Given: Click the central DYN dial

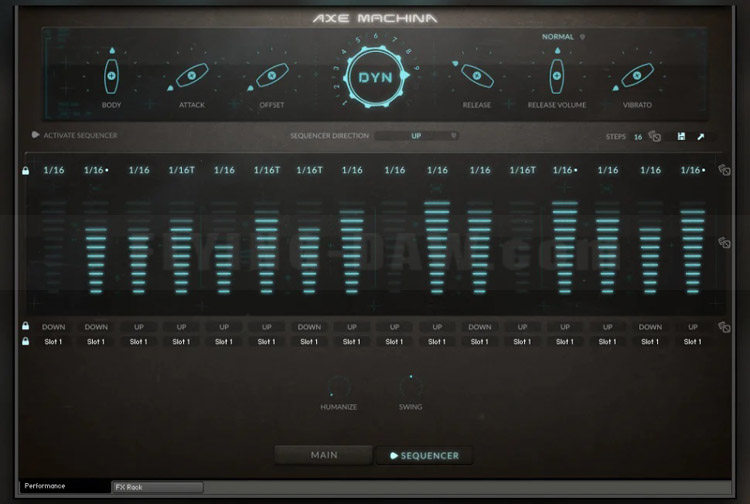Looking at the screenshot, I should tap(375, 77).
